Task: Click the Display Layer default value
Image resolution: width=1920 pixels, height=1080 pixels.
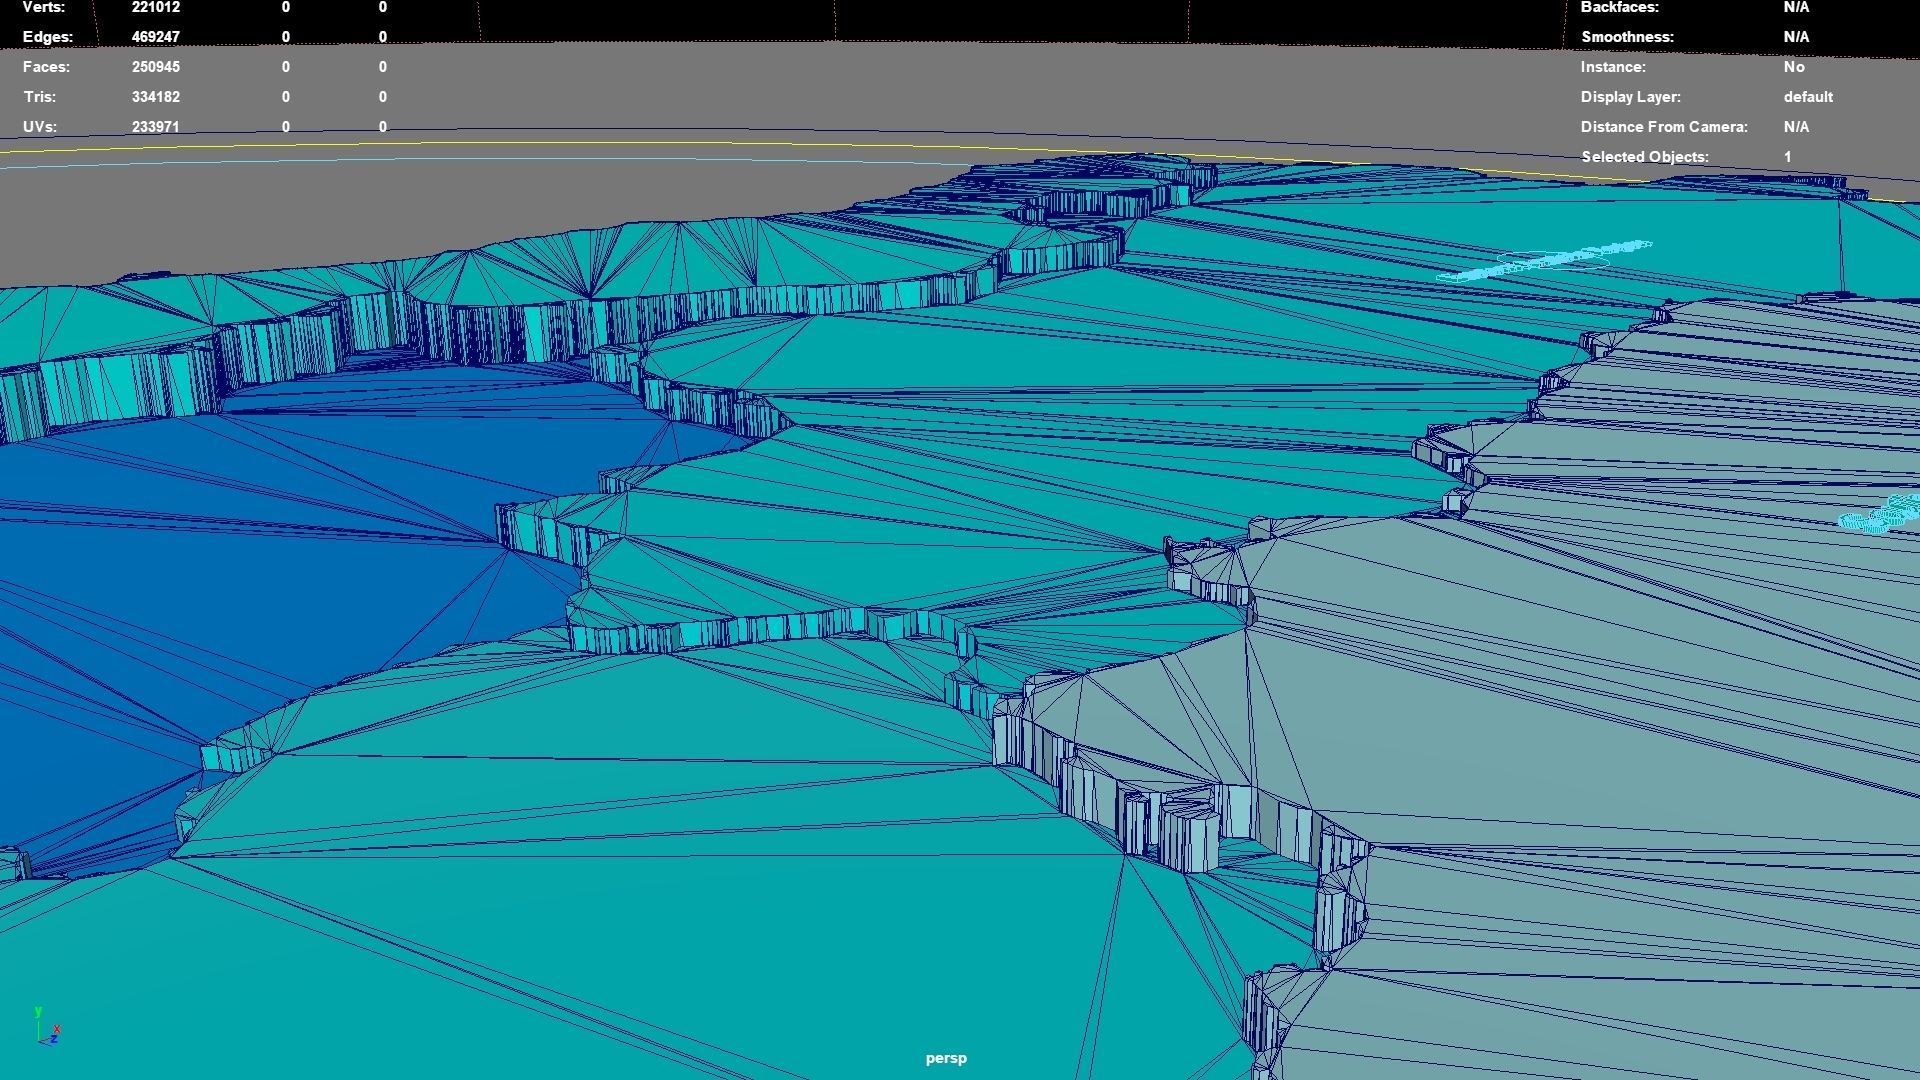Action: 1808,97
